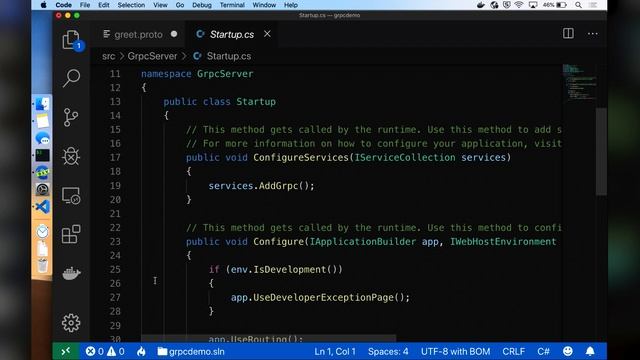640x360 pixels.
Task: Select the Startup.cs tab
Action: 232,35
